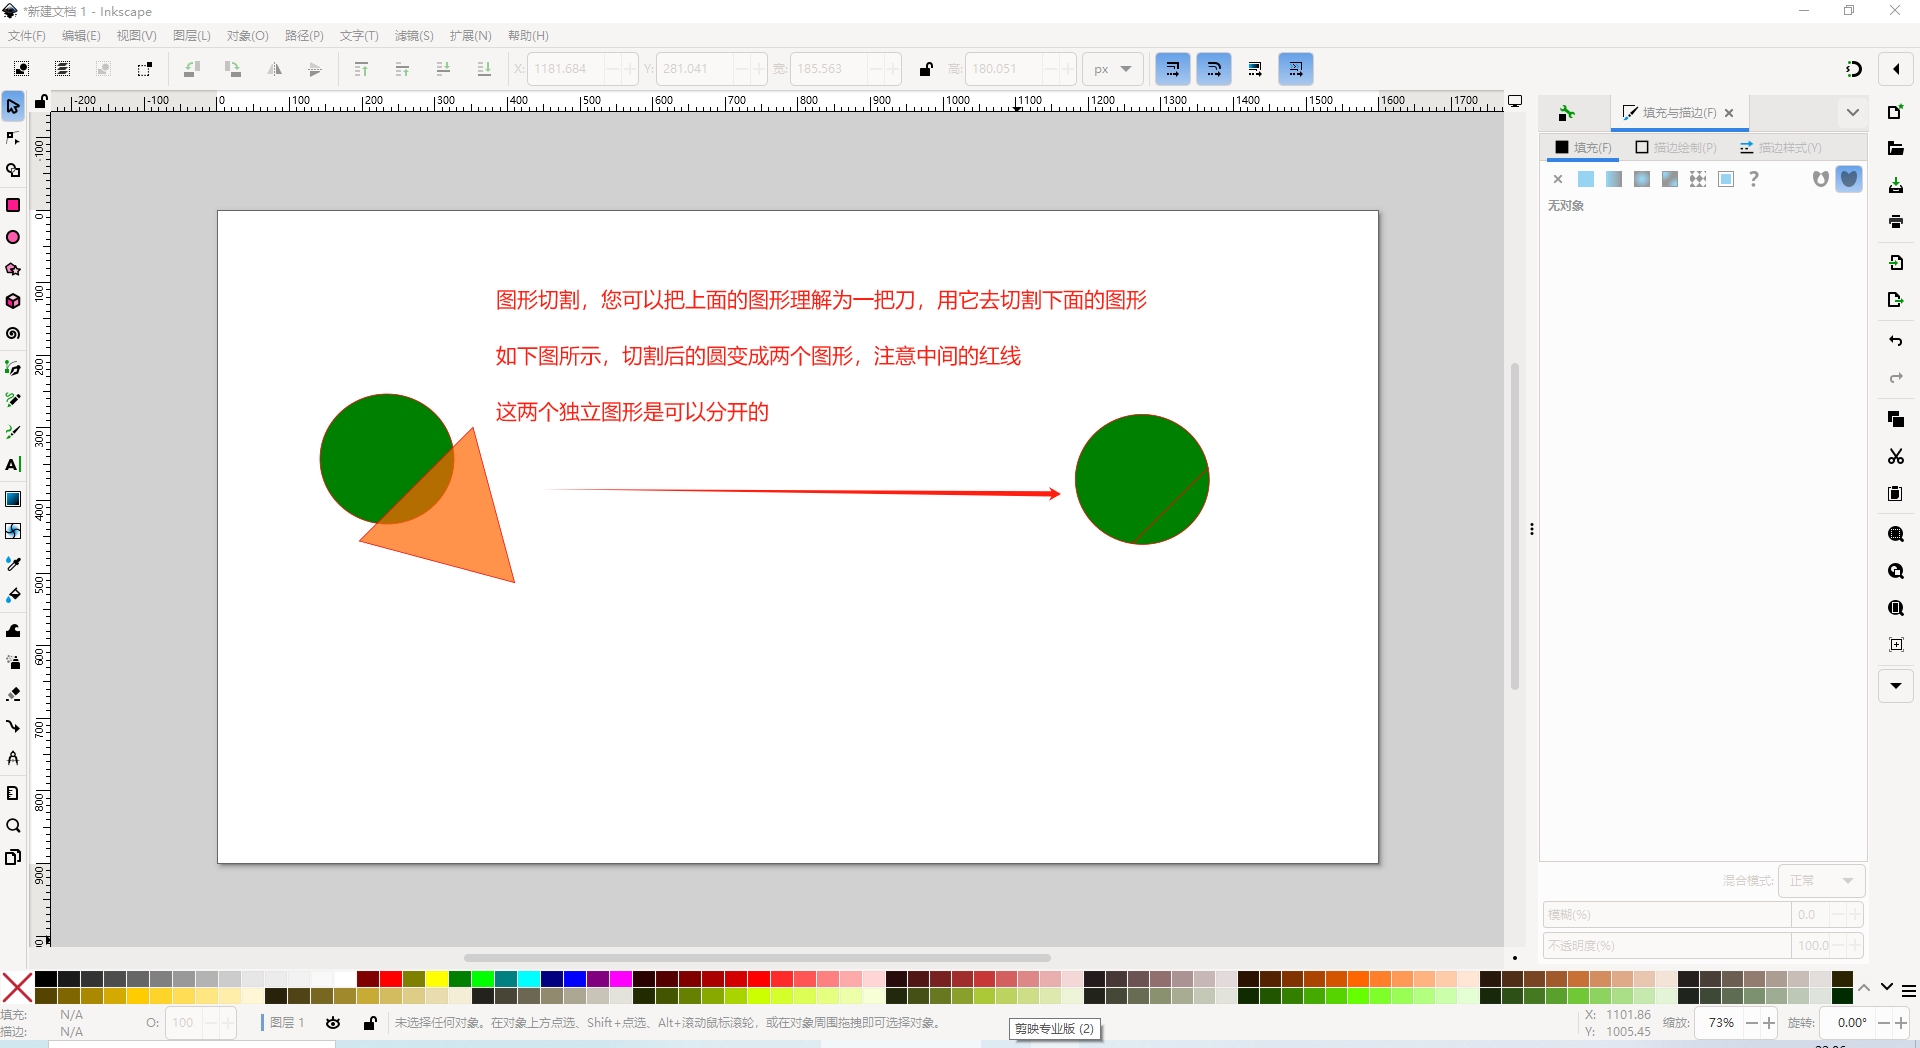Screen dimensions: 1920x1048
Task: Open the blend mode dropdown
Action: coord(1821,881)
